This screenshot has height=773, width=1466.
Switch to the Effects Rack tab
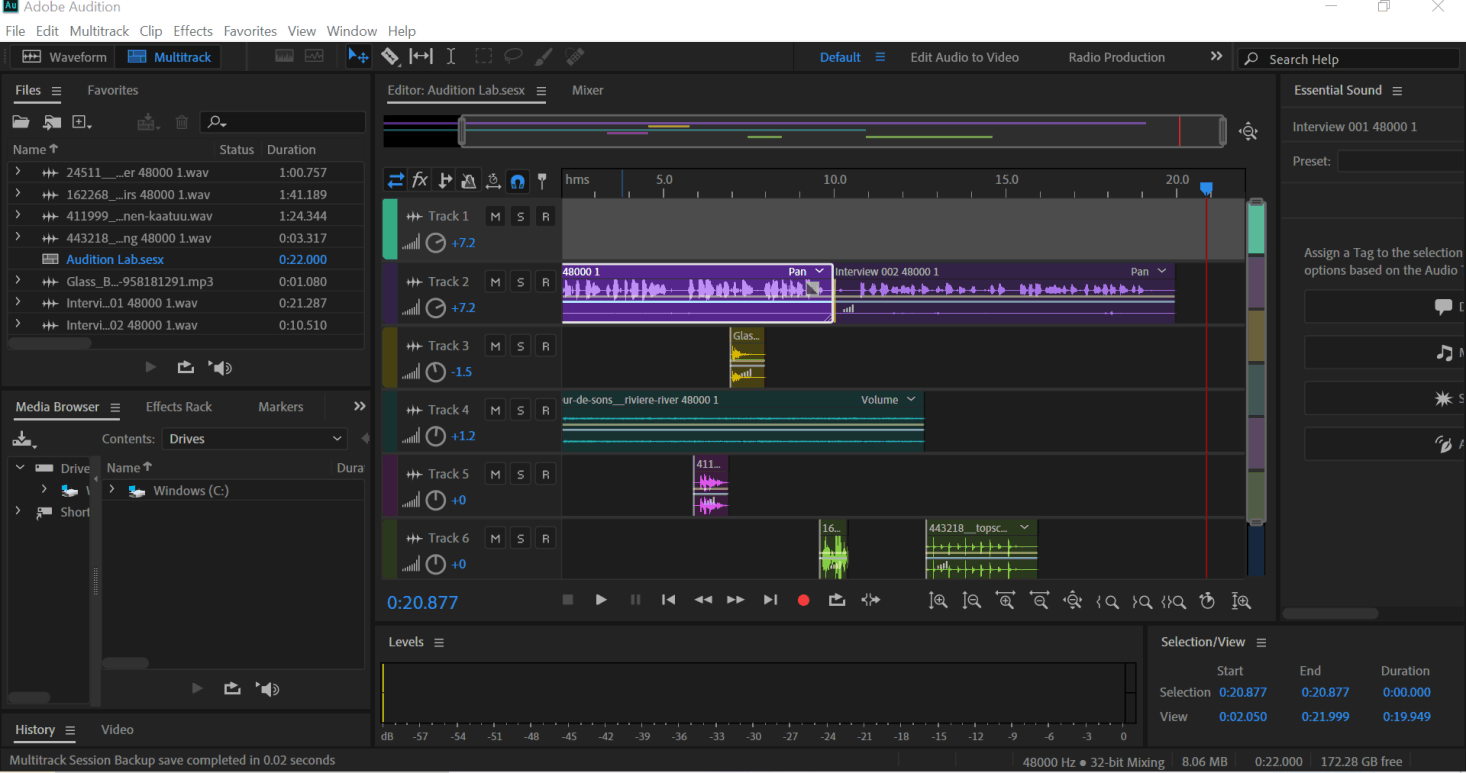(179, 406)
